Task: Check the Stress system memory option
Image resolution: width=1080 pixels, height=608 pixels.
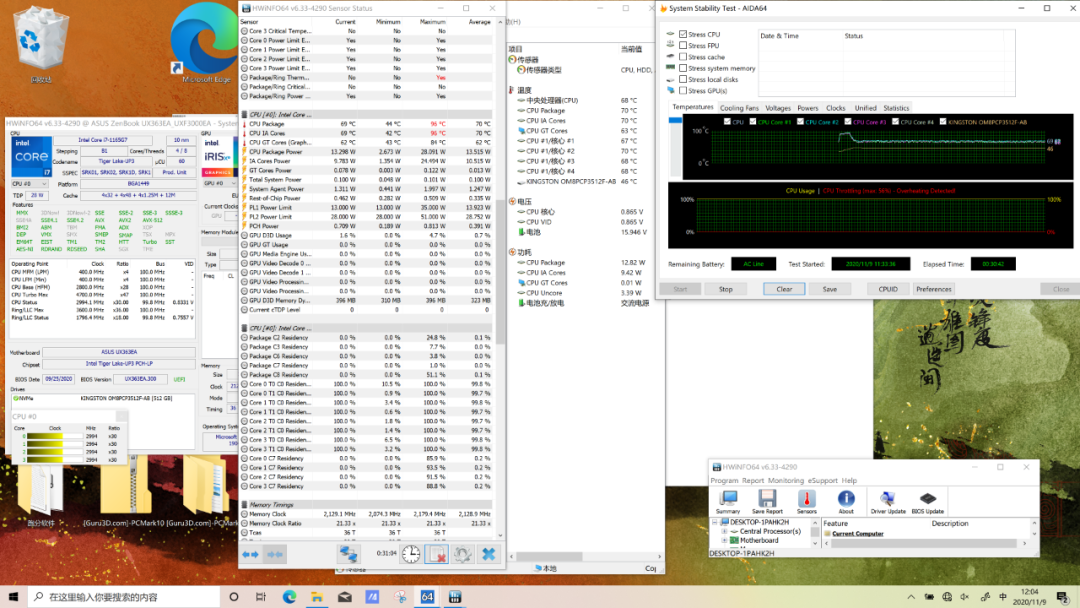Action: click(683, 68)
